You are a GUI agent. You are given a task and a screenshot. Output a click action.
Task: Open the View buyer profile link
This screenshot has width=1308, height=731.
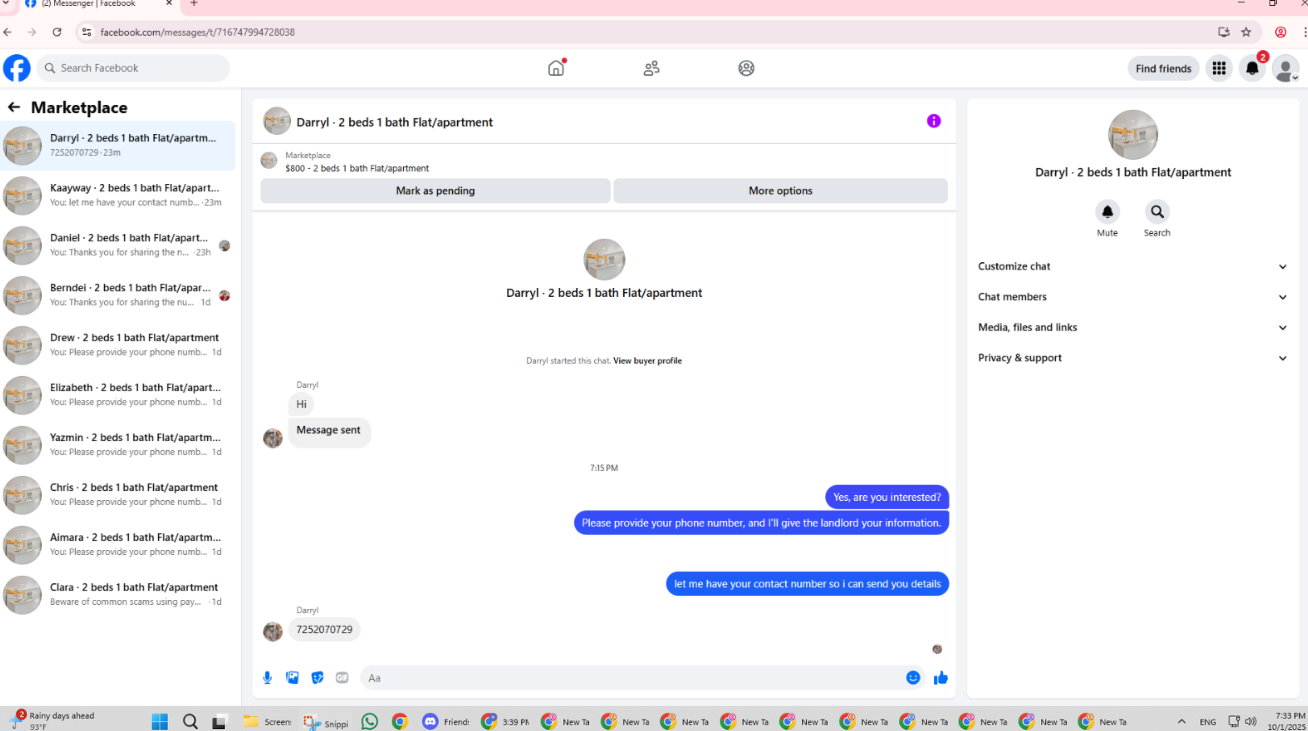[x=647, y=361]
